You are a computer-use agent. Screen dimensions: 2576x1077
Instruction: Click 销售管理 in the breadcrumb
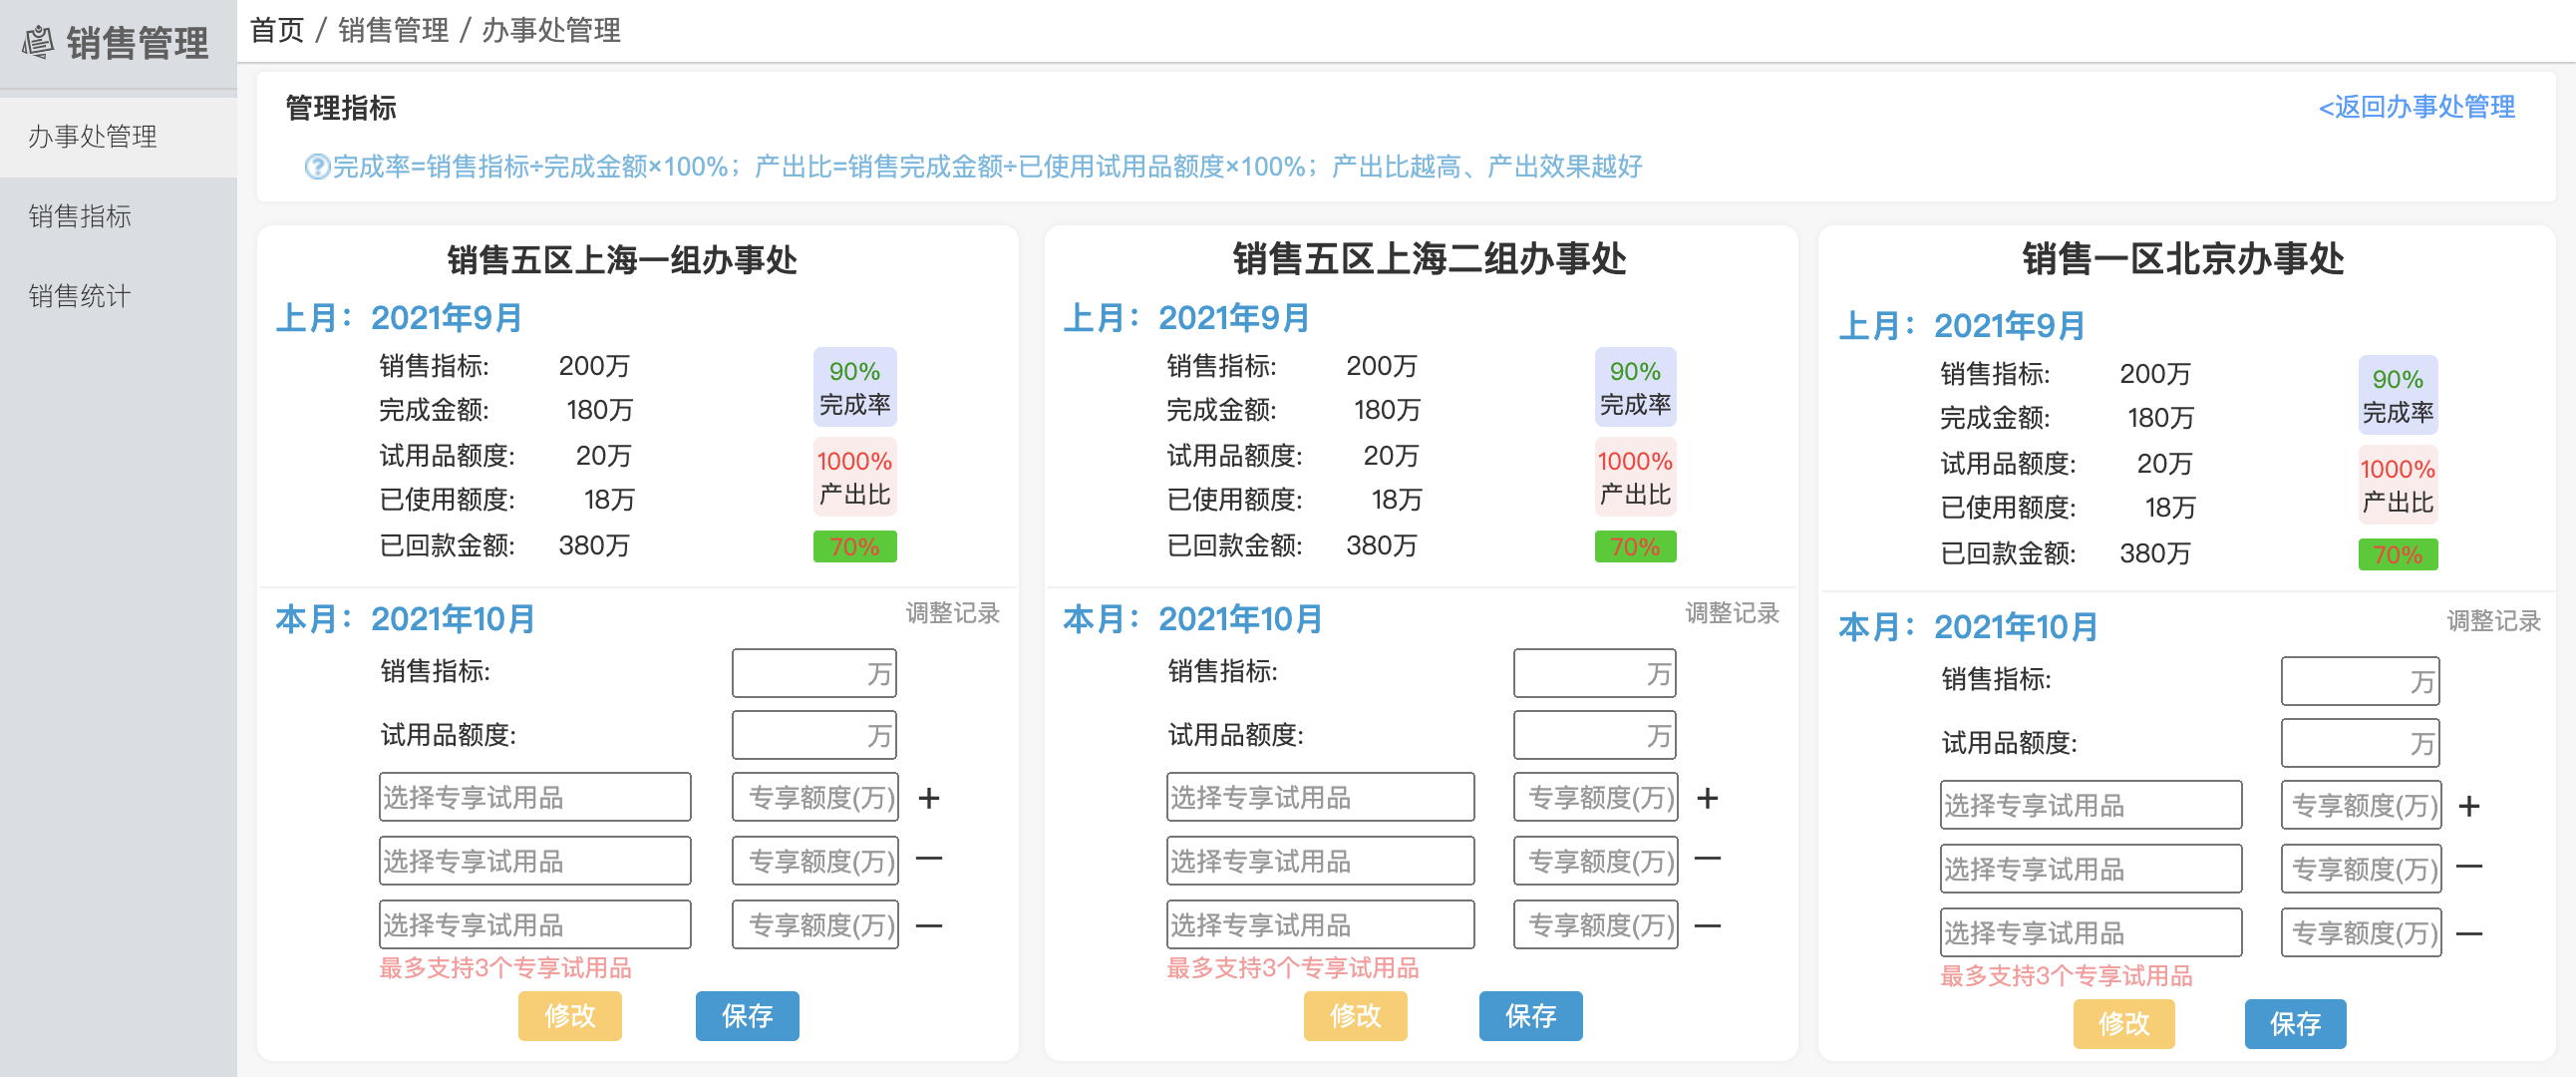[x=393, y=31]
